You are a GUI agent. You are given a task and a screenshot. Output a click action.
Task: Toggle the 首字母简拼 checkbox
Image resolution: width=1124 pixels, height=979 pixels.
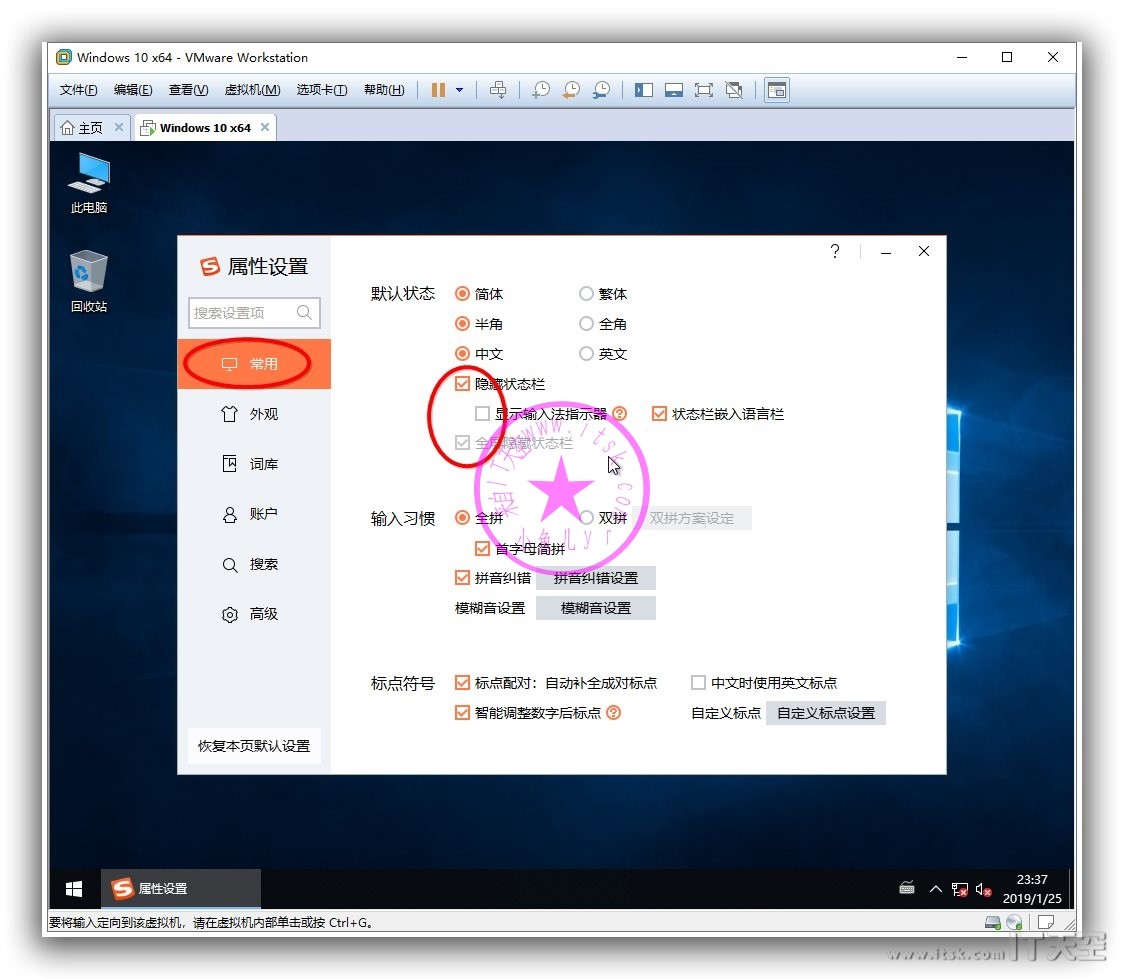coord(482,549)
